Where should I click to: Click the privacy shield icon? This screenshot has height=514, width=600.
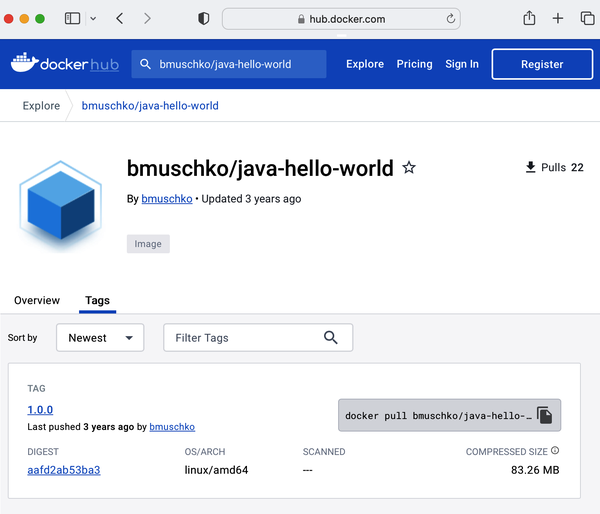click(x=204, y=18)
